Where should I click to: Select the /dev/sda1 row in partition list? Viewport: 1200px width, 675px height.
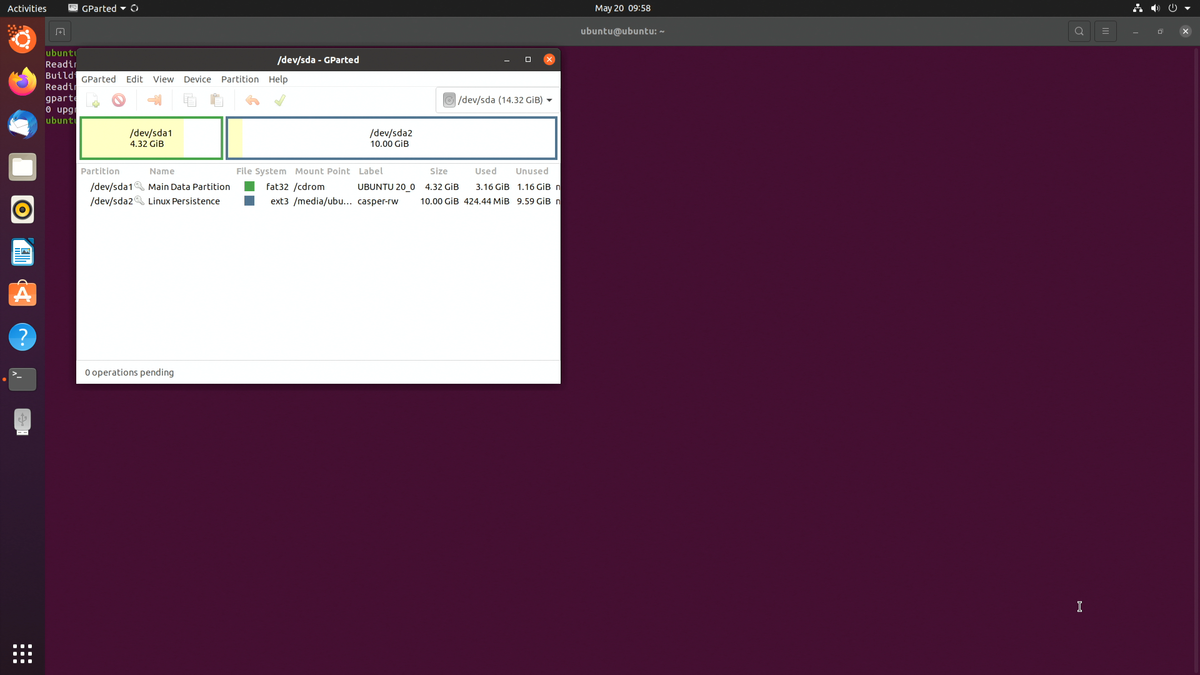tap(319, 186)
